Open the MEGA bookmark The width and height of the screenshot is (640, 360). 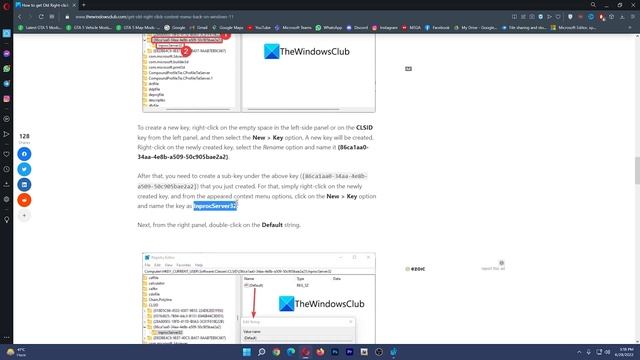pos(411,28)
